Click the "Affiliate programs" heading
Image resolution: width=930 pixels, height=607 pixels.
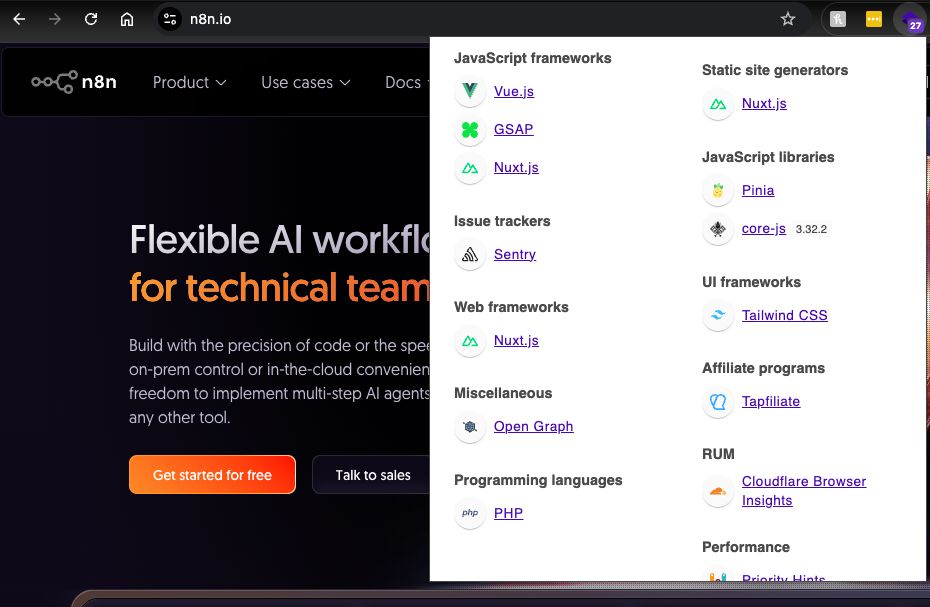coord(763,368)
